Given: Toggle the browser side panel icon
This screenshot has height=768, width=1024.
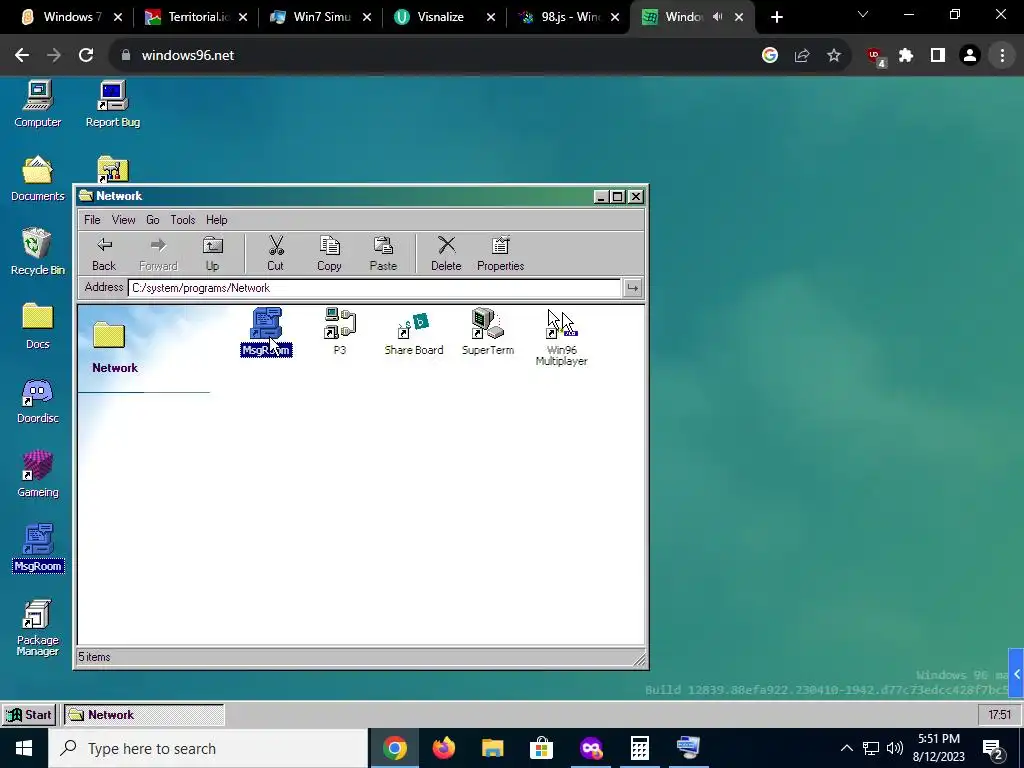Looking at the screenshot, I should click(x=937, y=56).
